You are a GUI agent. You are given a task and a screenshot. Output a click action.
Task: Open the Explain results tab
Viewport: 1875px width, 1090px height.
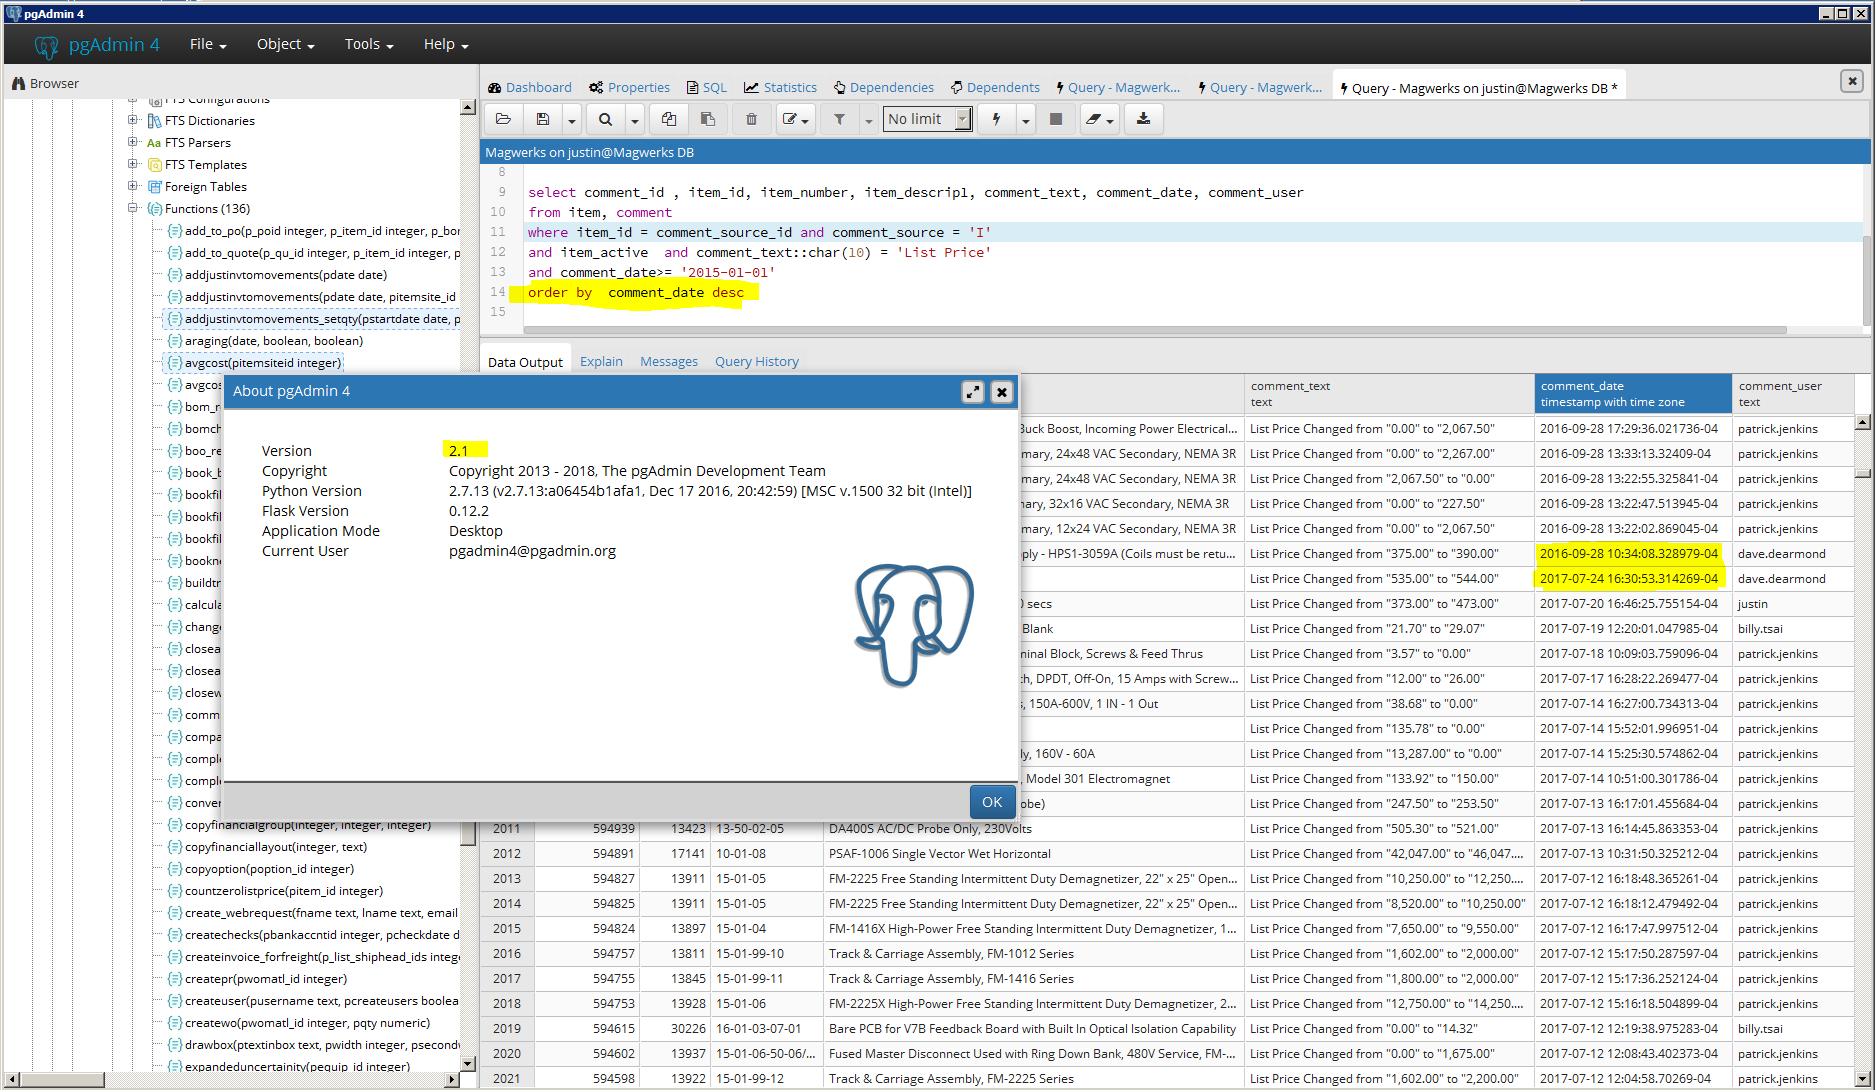(601, 362)
